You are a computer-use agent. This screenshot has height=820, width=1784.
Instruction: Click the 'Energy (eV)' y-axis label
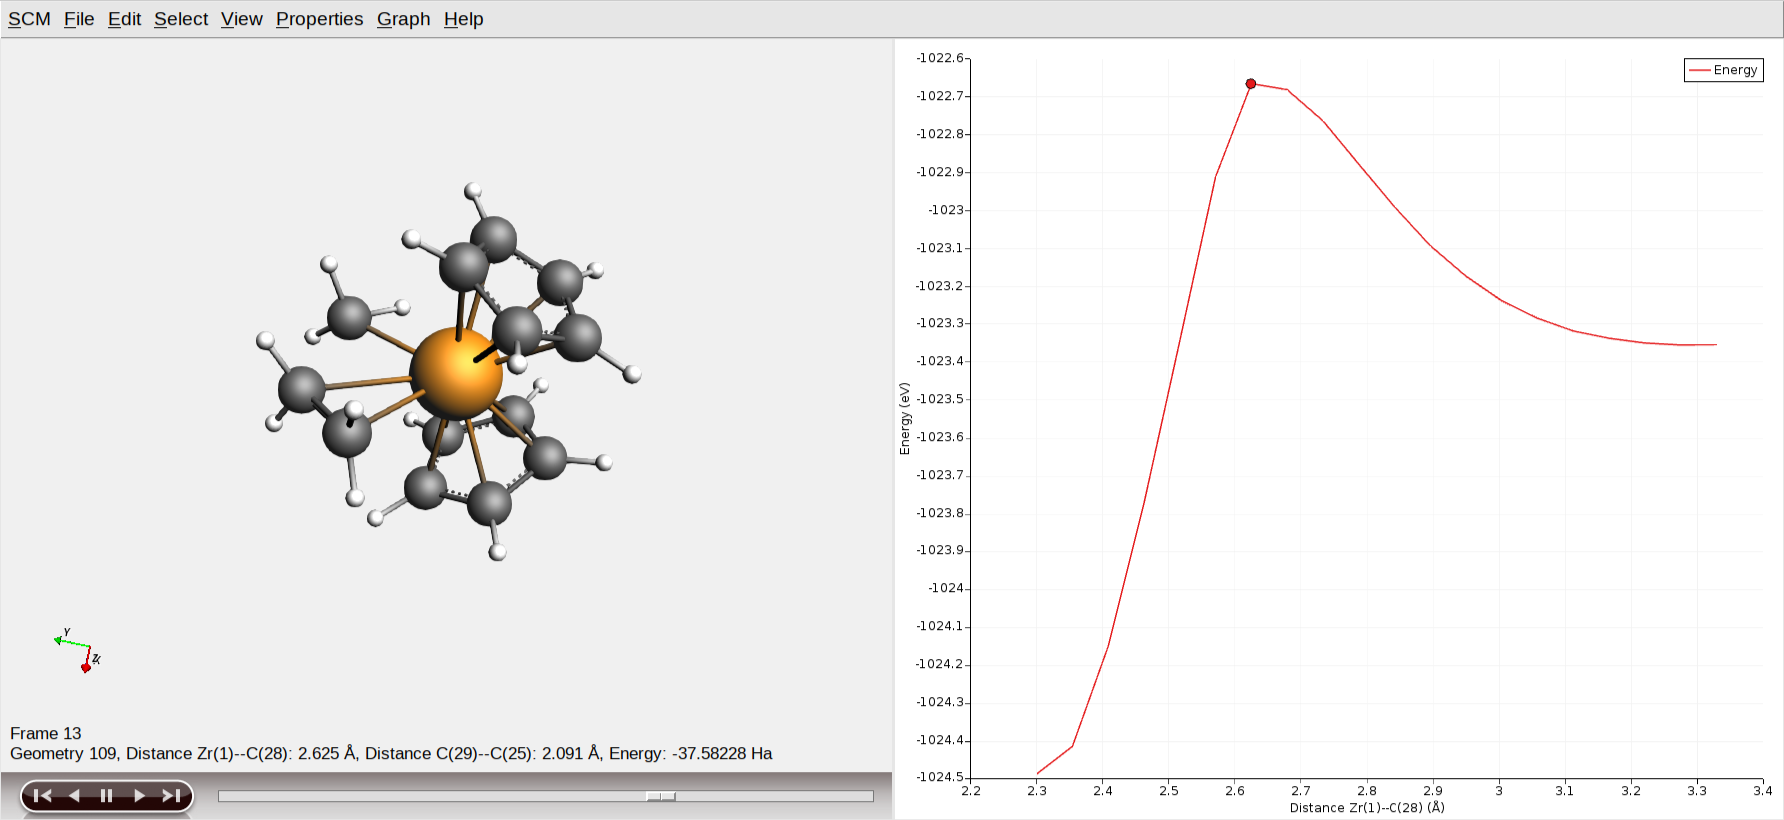point(905,419)
